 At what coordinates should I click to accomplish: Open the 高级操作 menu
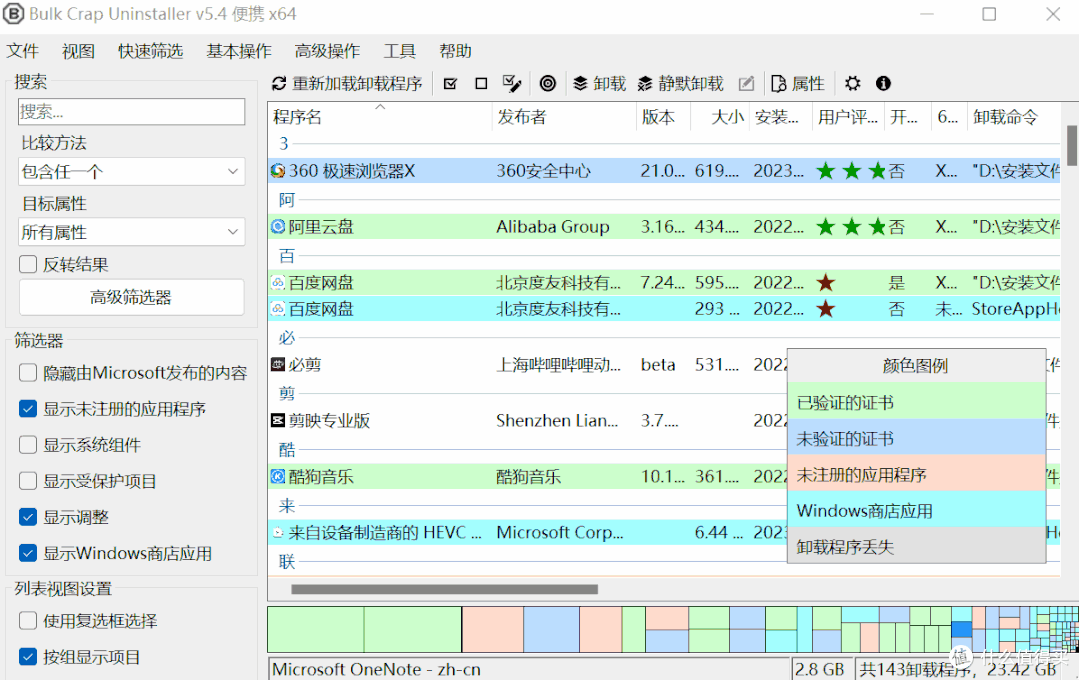[327, 51]
